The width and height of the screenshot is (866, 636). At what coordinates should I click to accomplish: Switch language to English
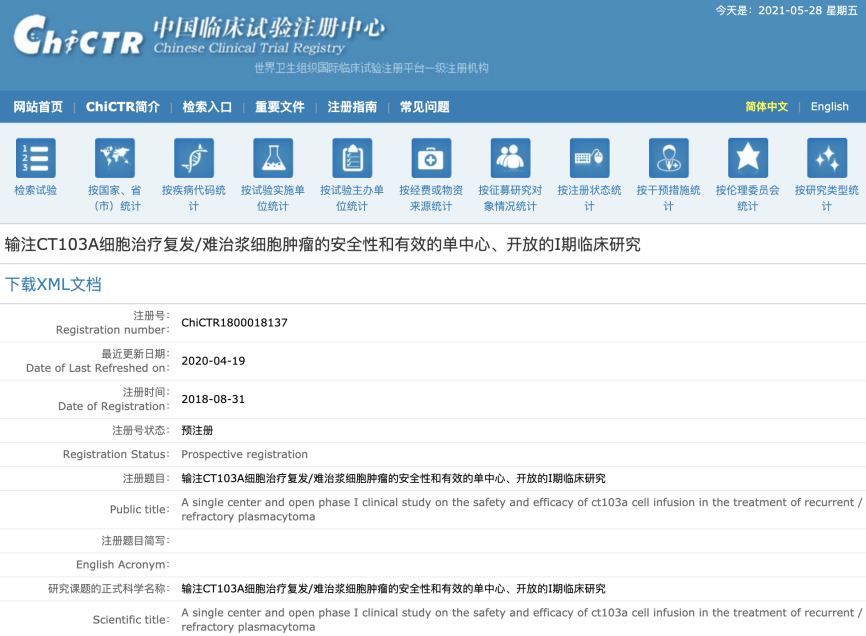pyautogui.click(x=830, y=107)
